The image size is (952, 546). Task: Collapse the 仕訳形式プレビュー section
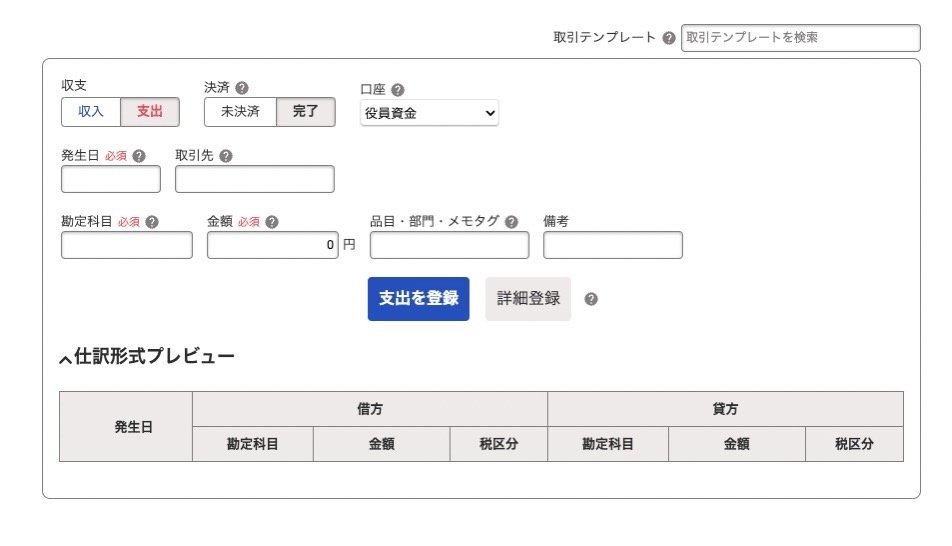point(147,357)
